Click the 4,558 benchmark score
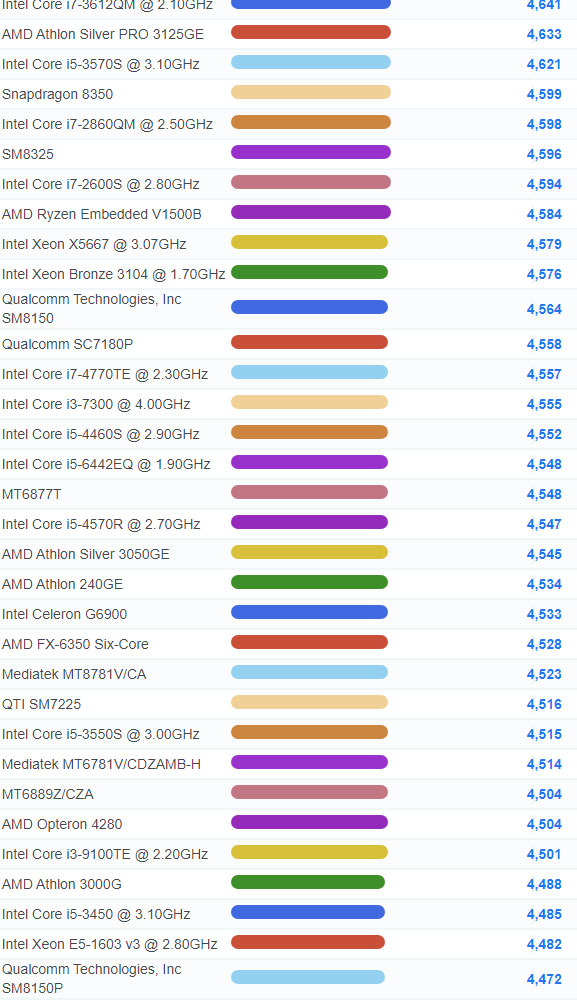The height and width of the screenshot is (1000, 577). (x=544, y=344)
